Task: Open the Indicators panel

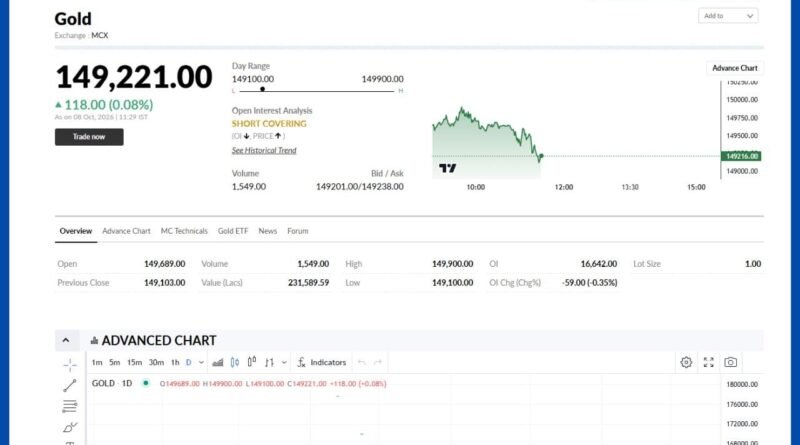Action: [322, 362]
